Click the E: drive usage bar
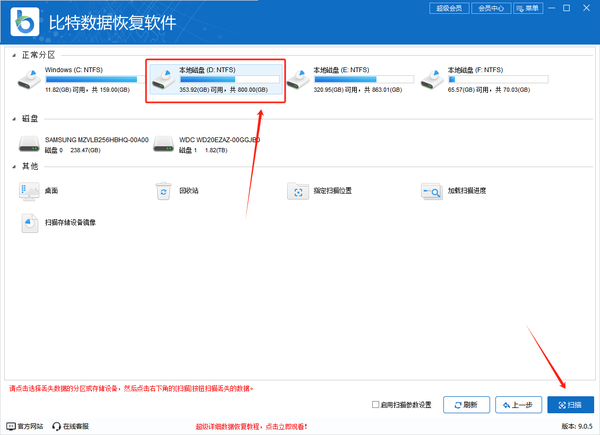Screen dimensions: 600x435 pyautogui.click(x=364, y=80)
